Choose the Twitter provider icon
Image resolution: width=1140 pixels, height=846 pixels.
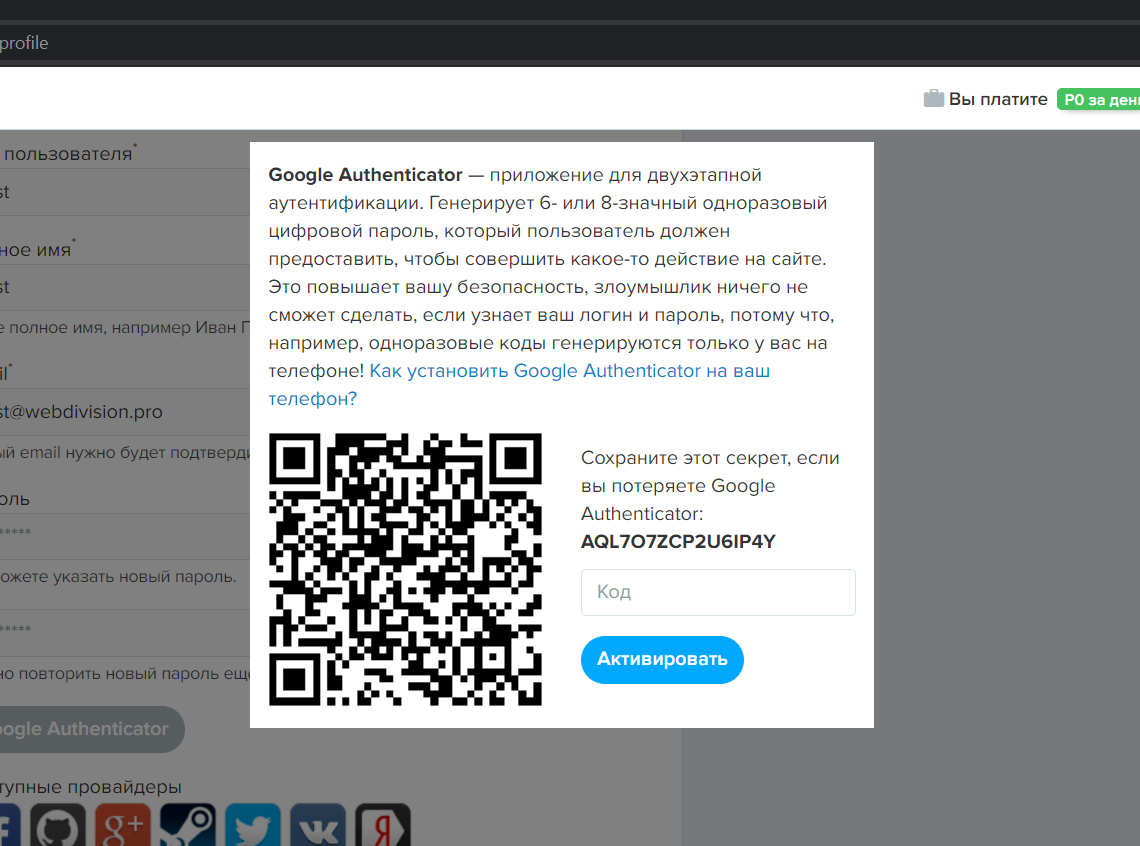(253, 828)
